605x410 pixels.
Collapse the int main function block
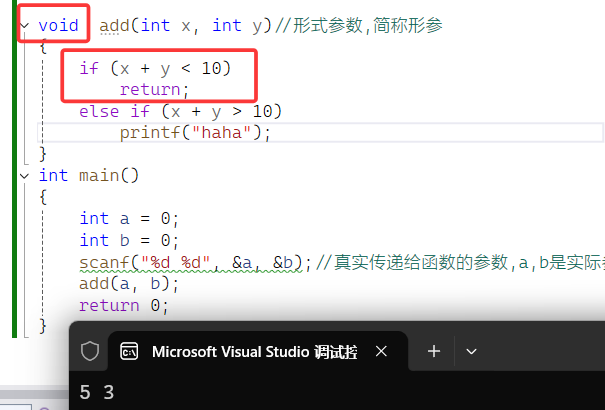click(25, 176)
